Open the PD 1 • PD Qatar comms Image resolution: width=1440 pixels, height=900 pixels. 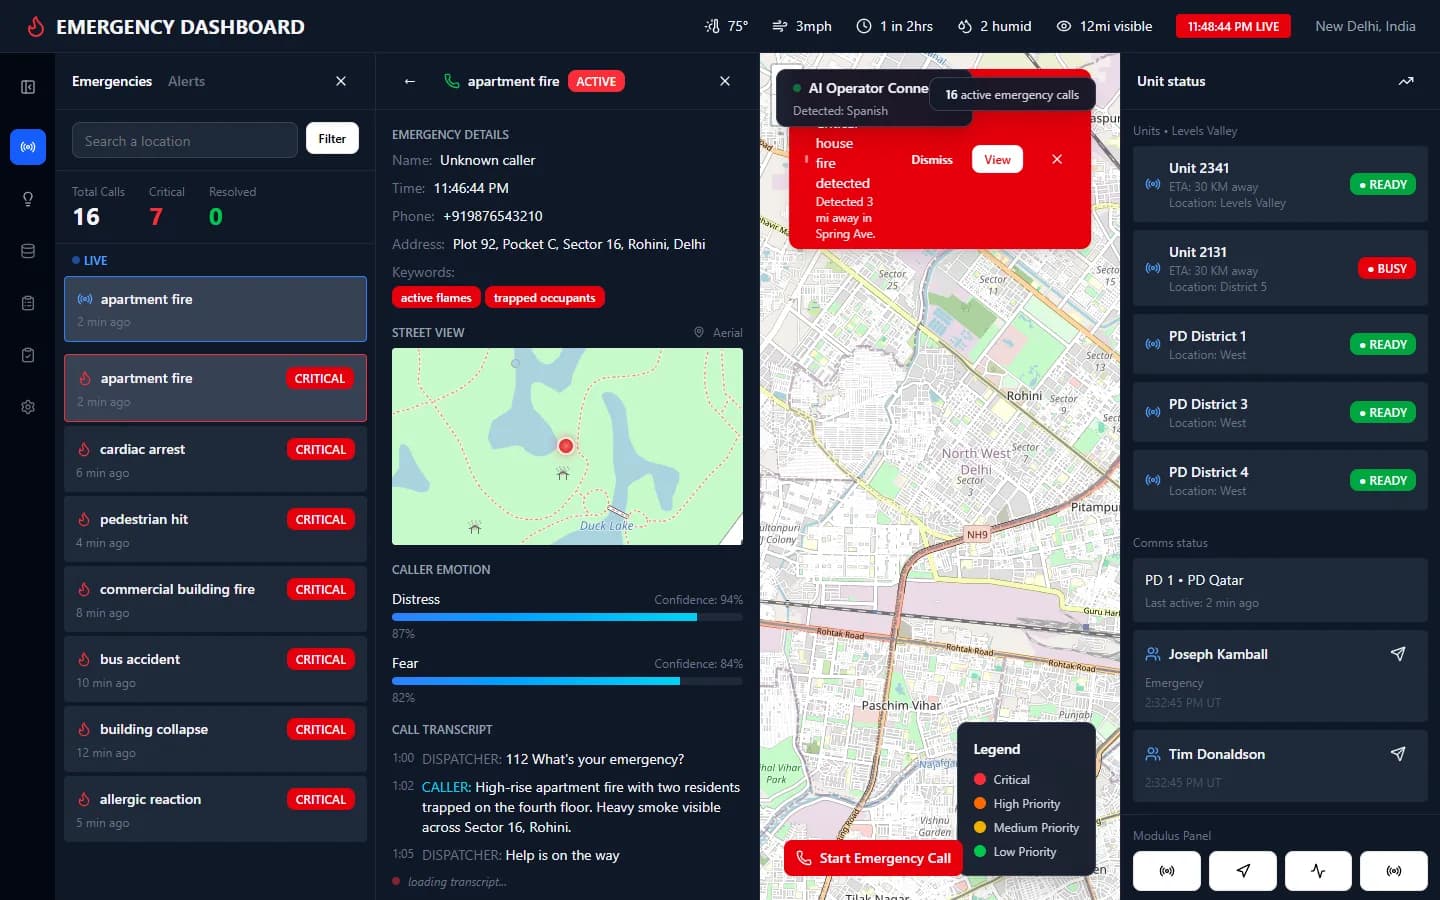[1280, 590]
